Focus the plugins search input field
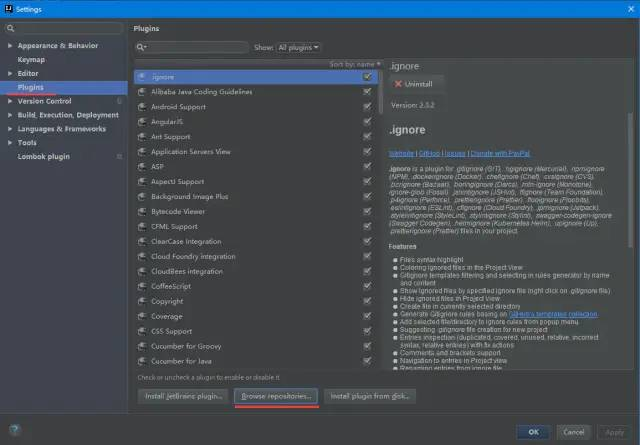Screen dimensions: 640x445 coord(192,47)
